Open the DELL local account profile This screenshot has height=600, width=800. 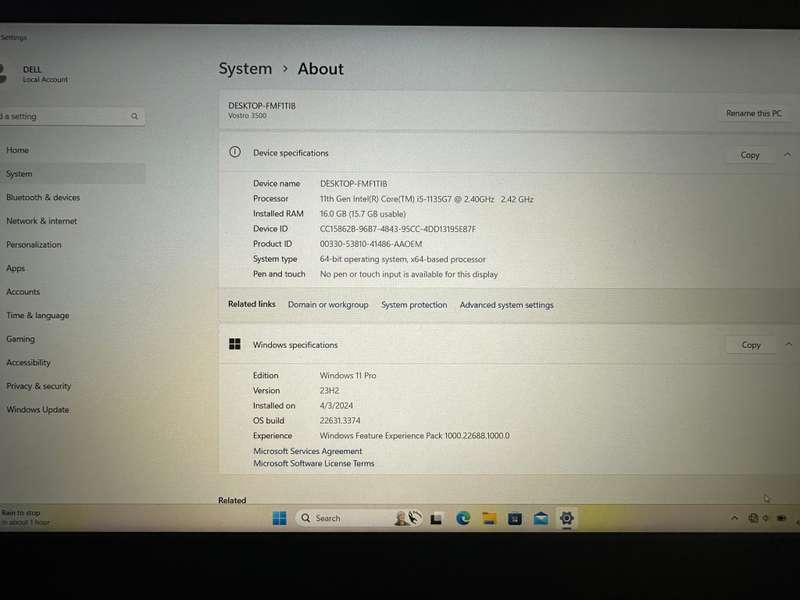tap(35, 74)
